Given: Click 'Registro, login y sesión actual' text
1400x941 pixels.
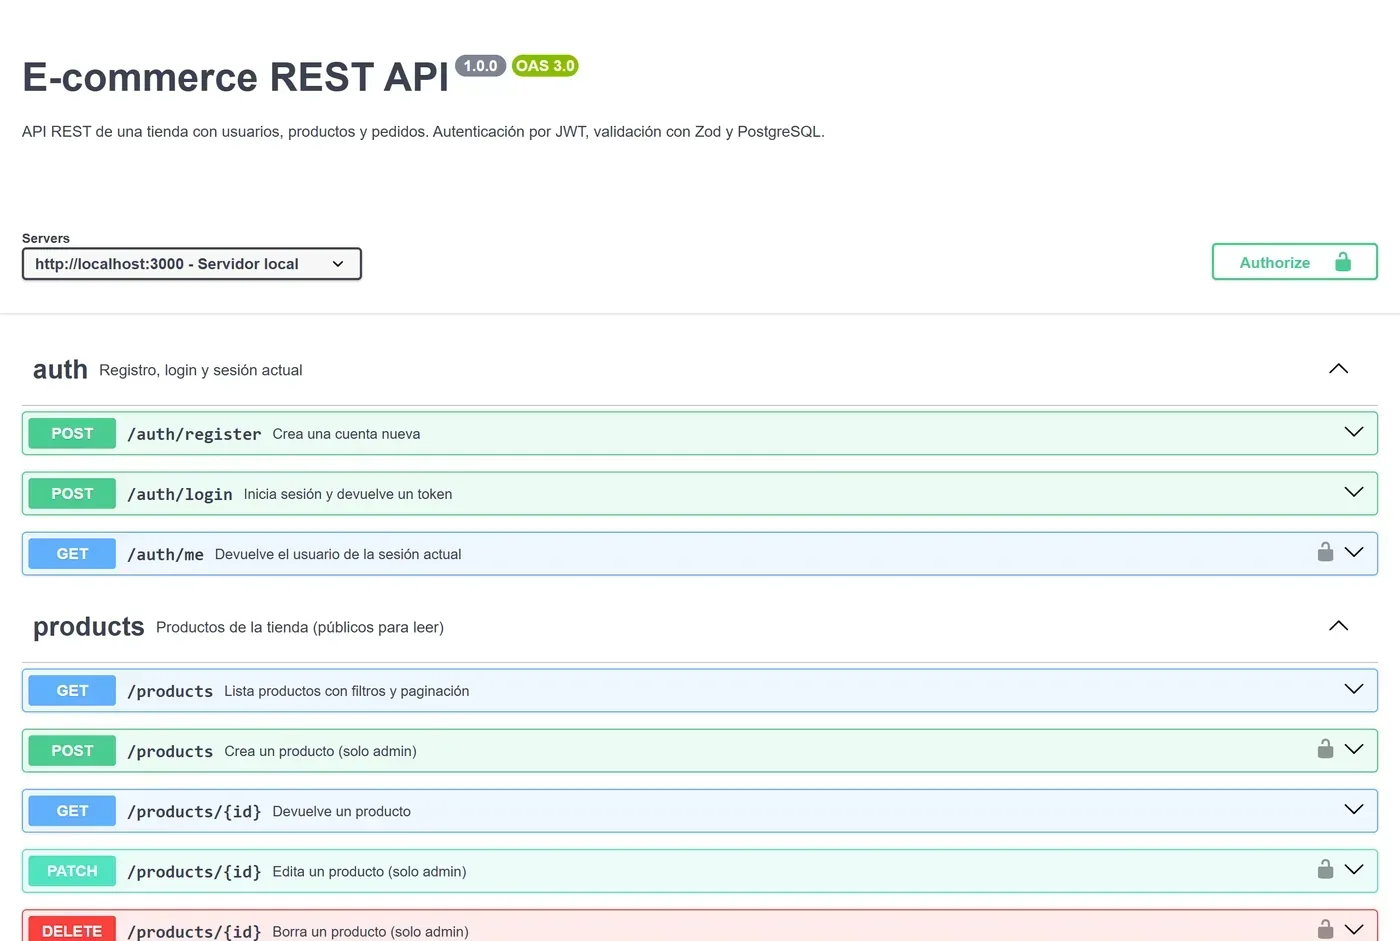Looking at the screenshot, I should pos(201,370).
